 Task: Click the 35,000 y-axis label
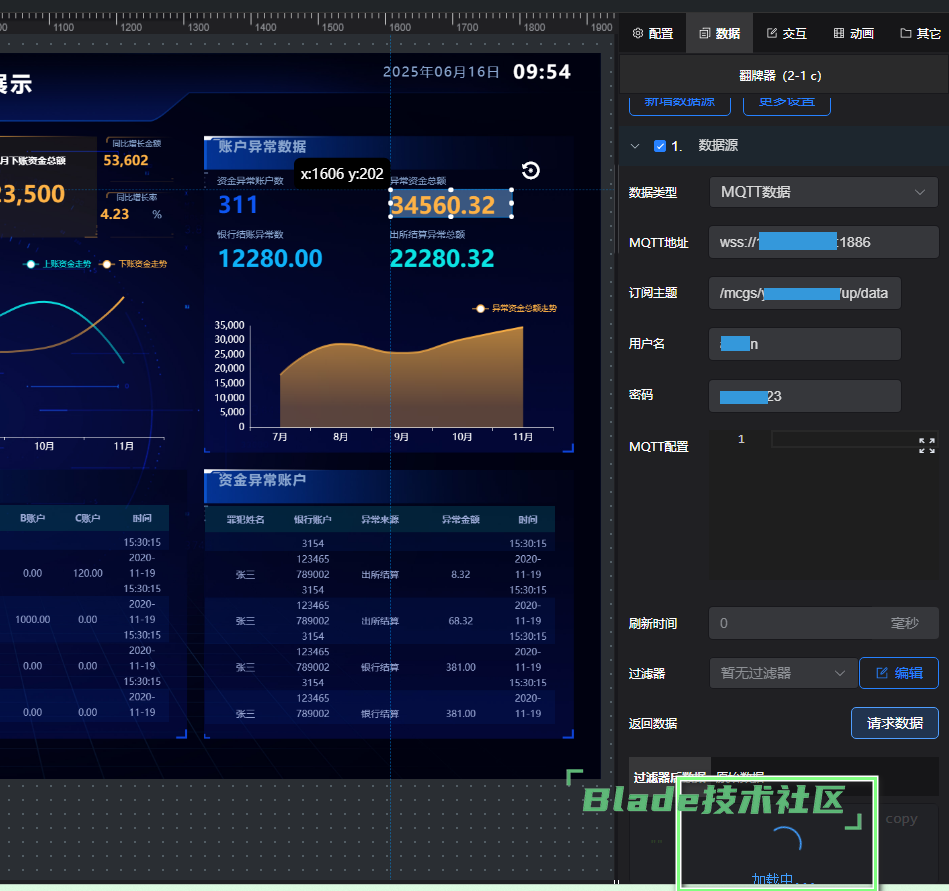pyautogui.click(x=229, y=325)
